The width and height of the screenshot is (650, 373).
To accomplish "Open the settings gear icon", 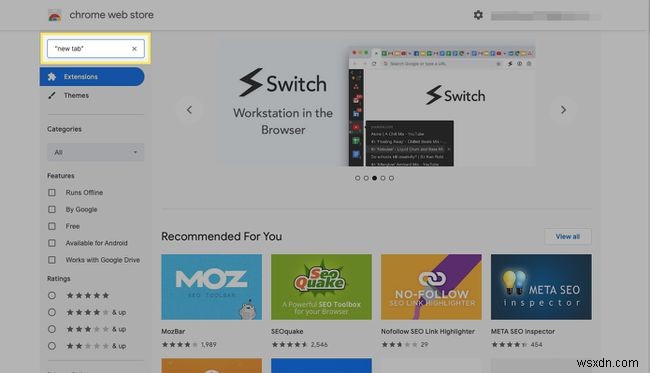I will coord(478,15).
